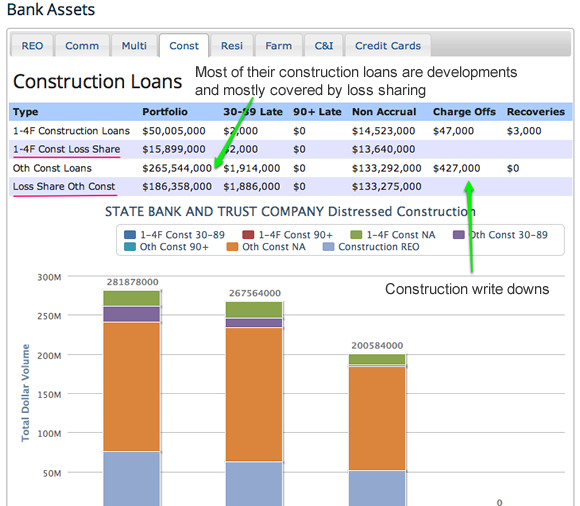The width and height of the screenshot is (580, 506).
Task: Toggle 1-4F Const NA legend swatch
Action: point(356,235)
